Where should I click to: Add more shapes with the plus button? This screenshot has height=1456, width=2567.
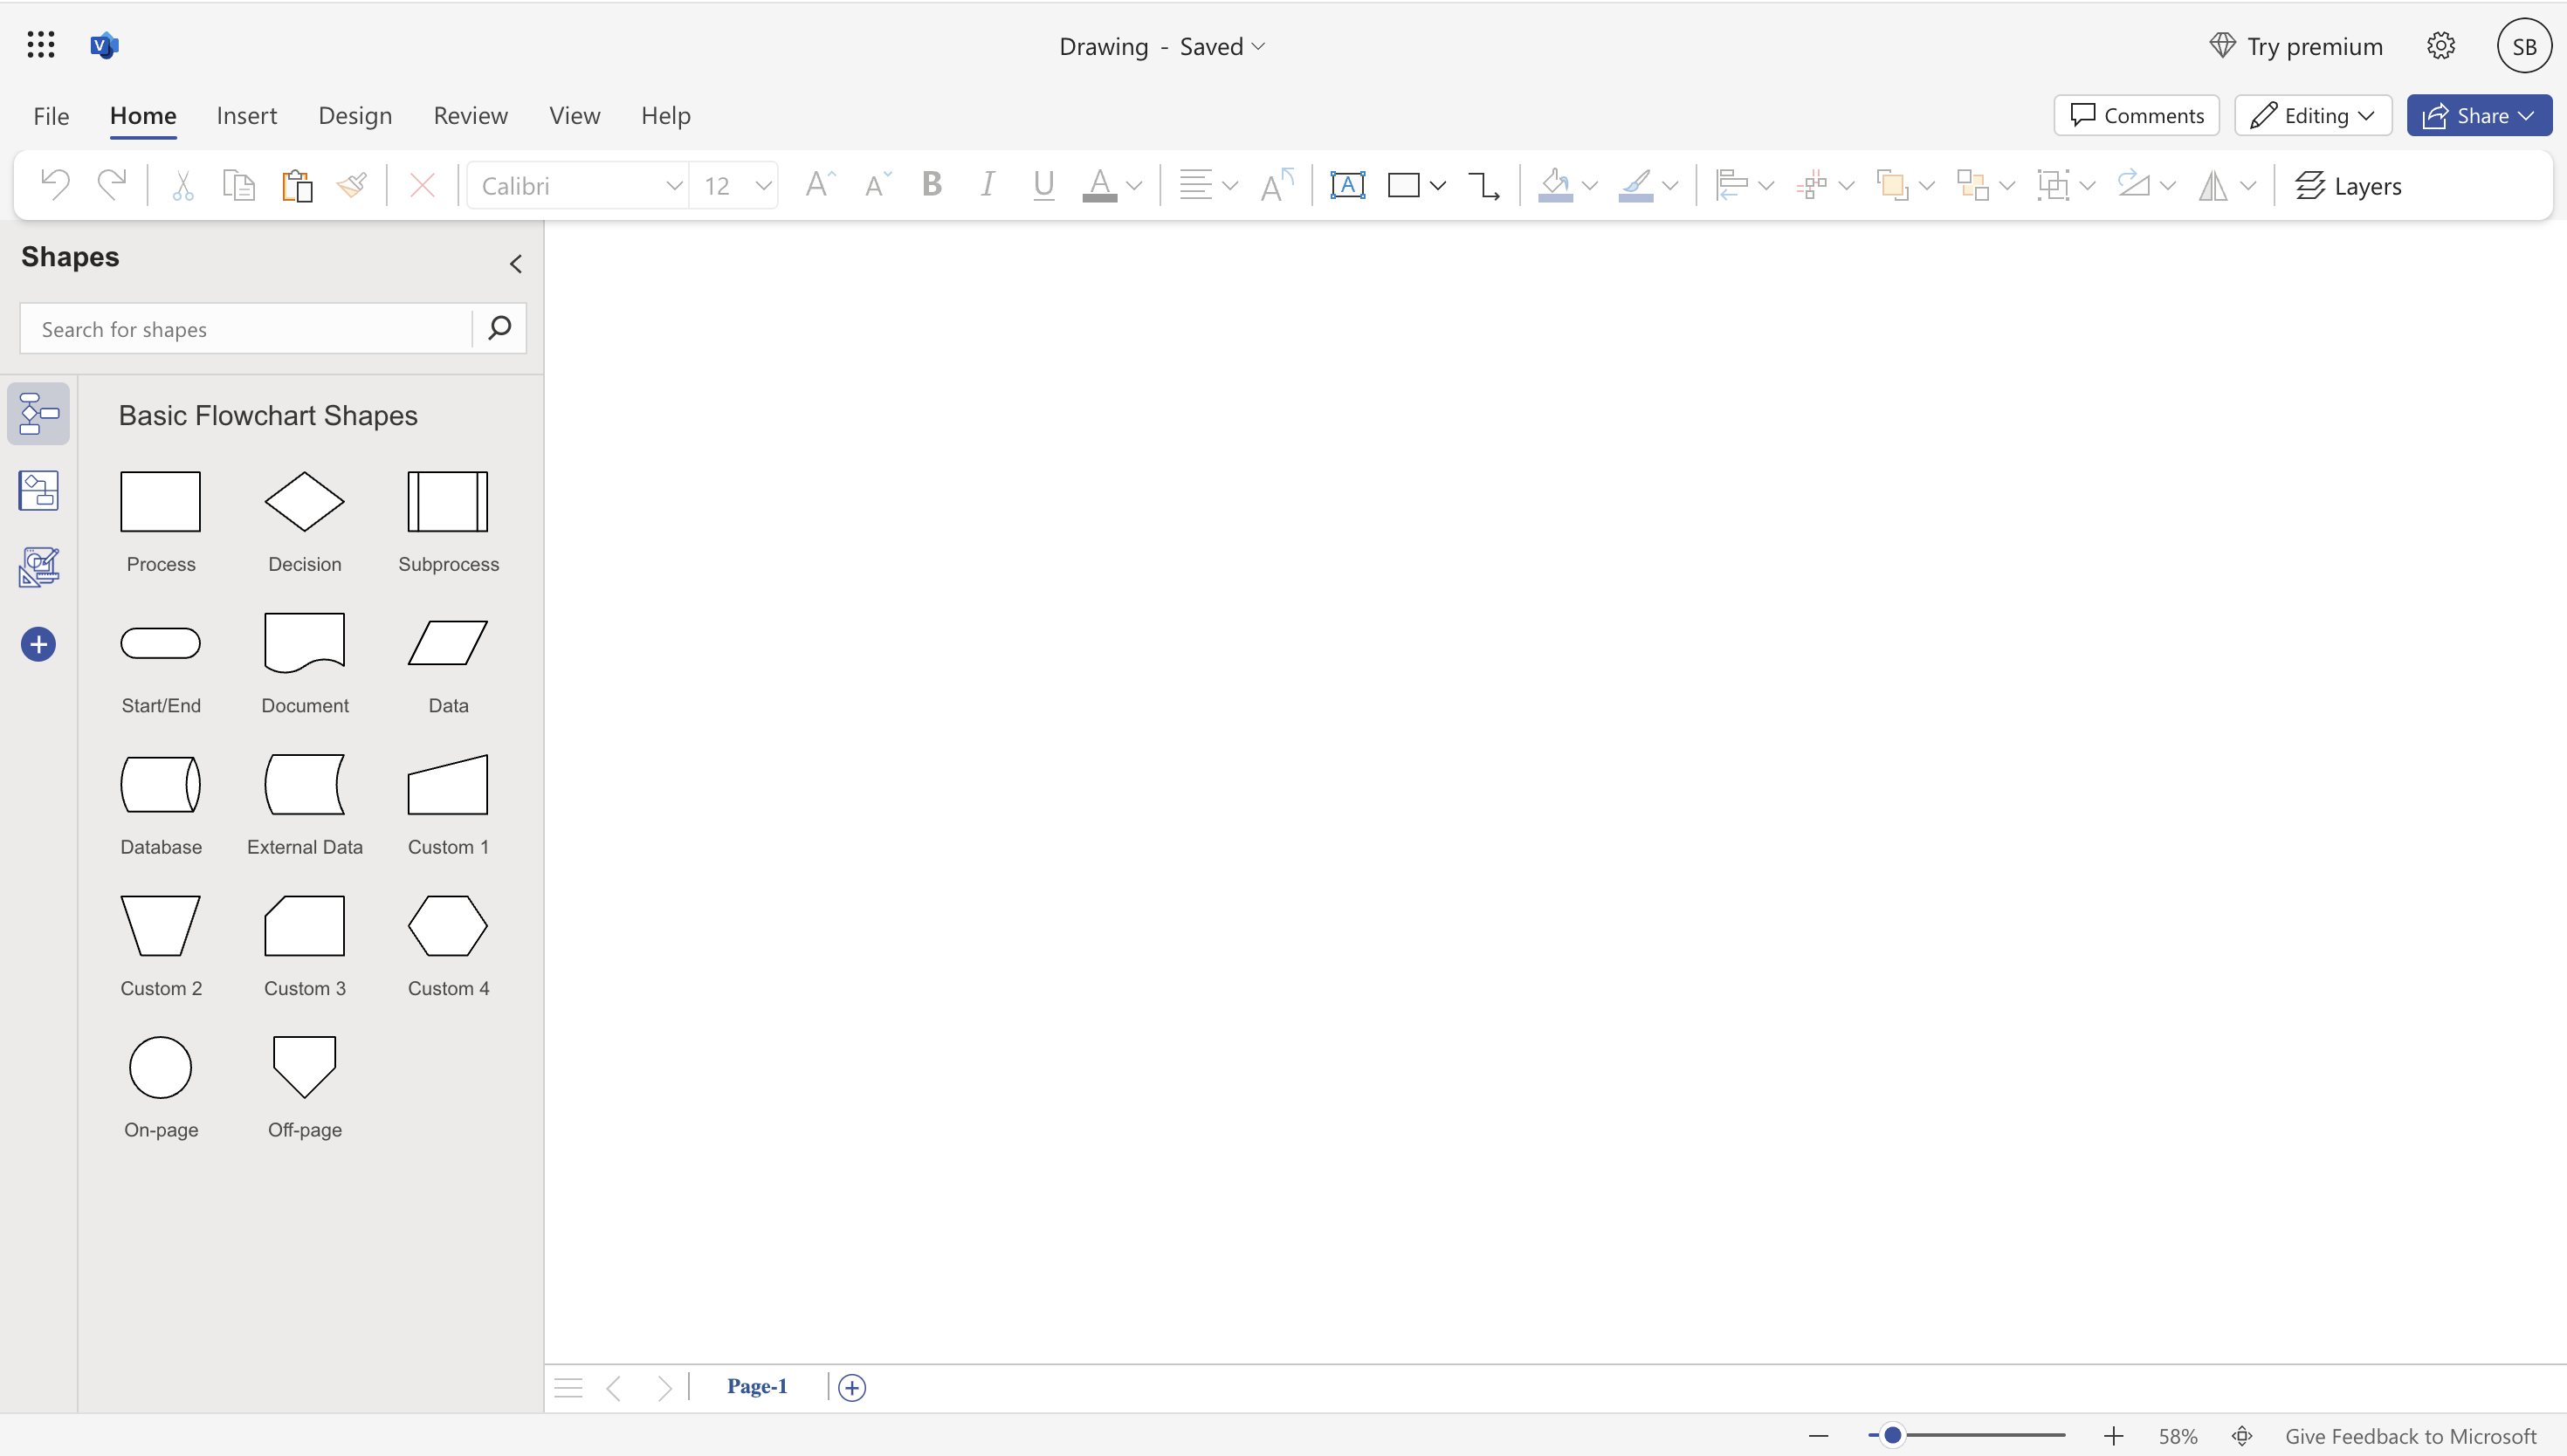39,643
